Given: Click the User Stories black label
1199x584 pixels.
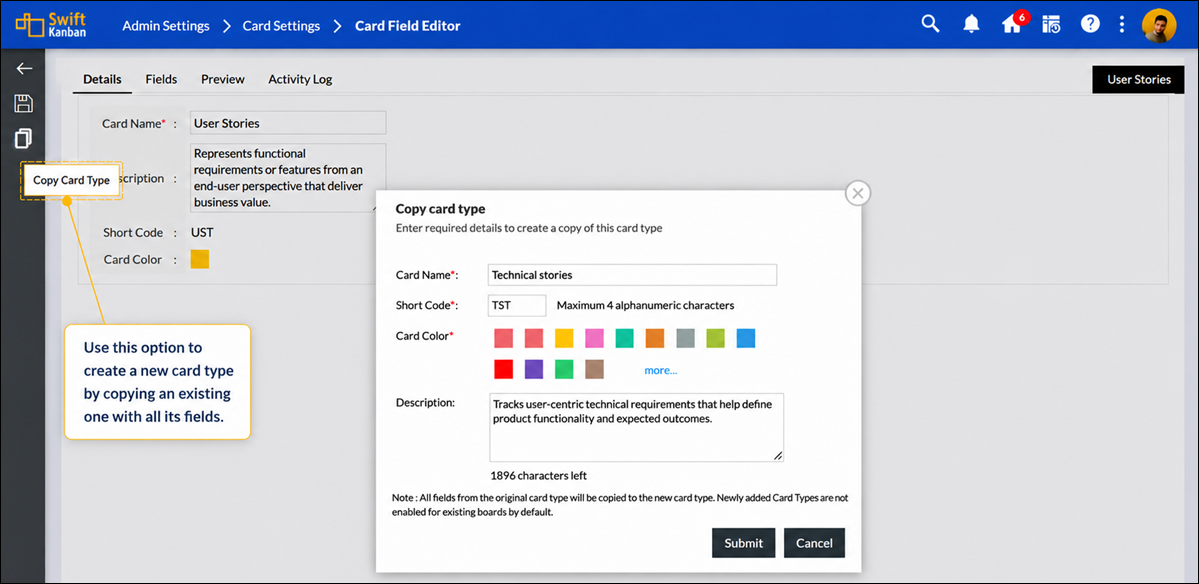Looking at the screenshot, I should pyautogui.click(x=1139, y=79).
